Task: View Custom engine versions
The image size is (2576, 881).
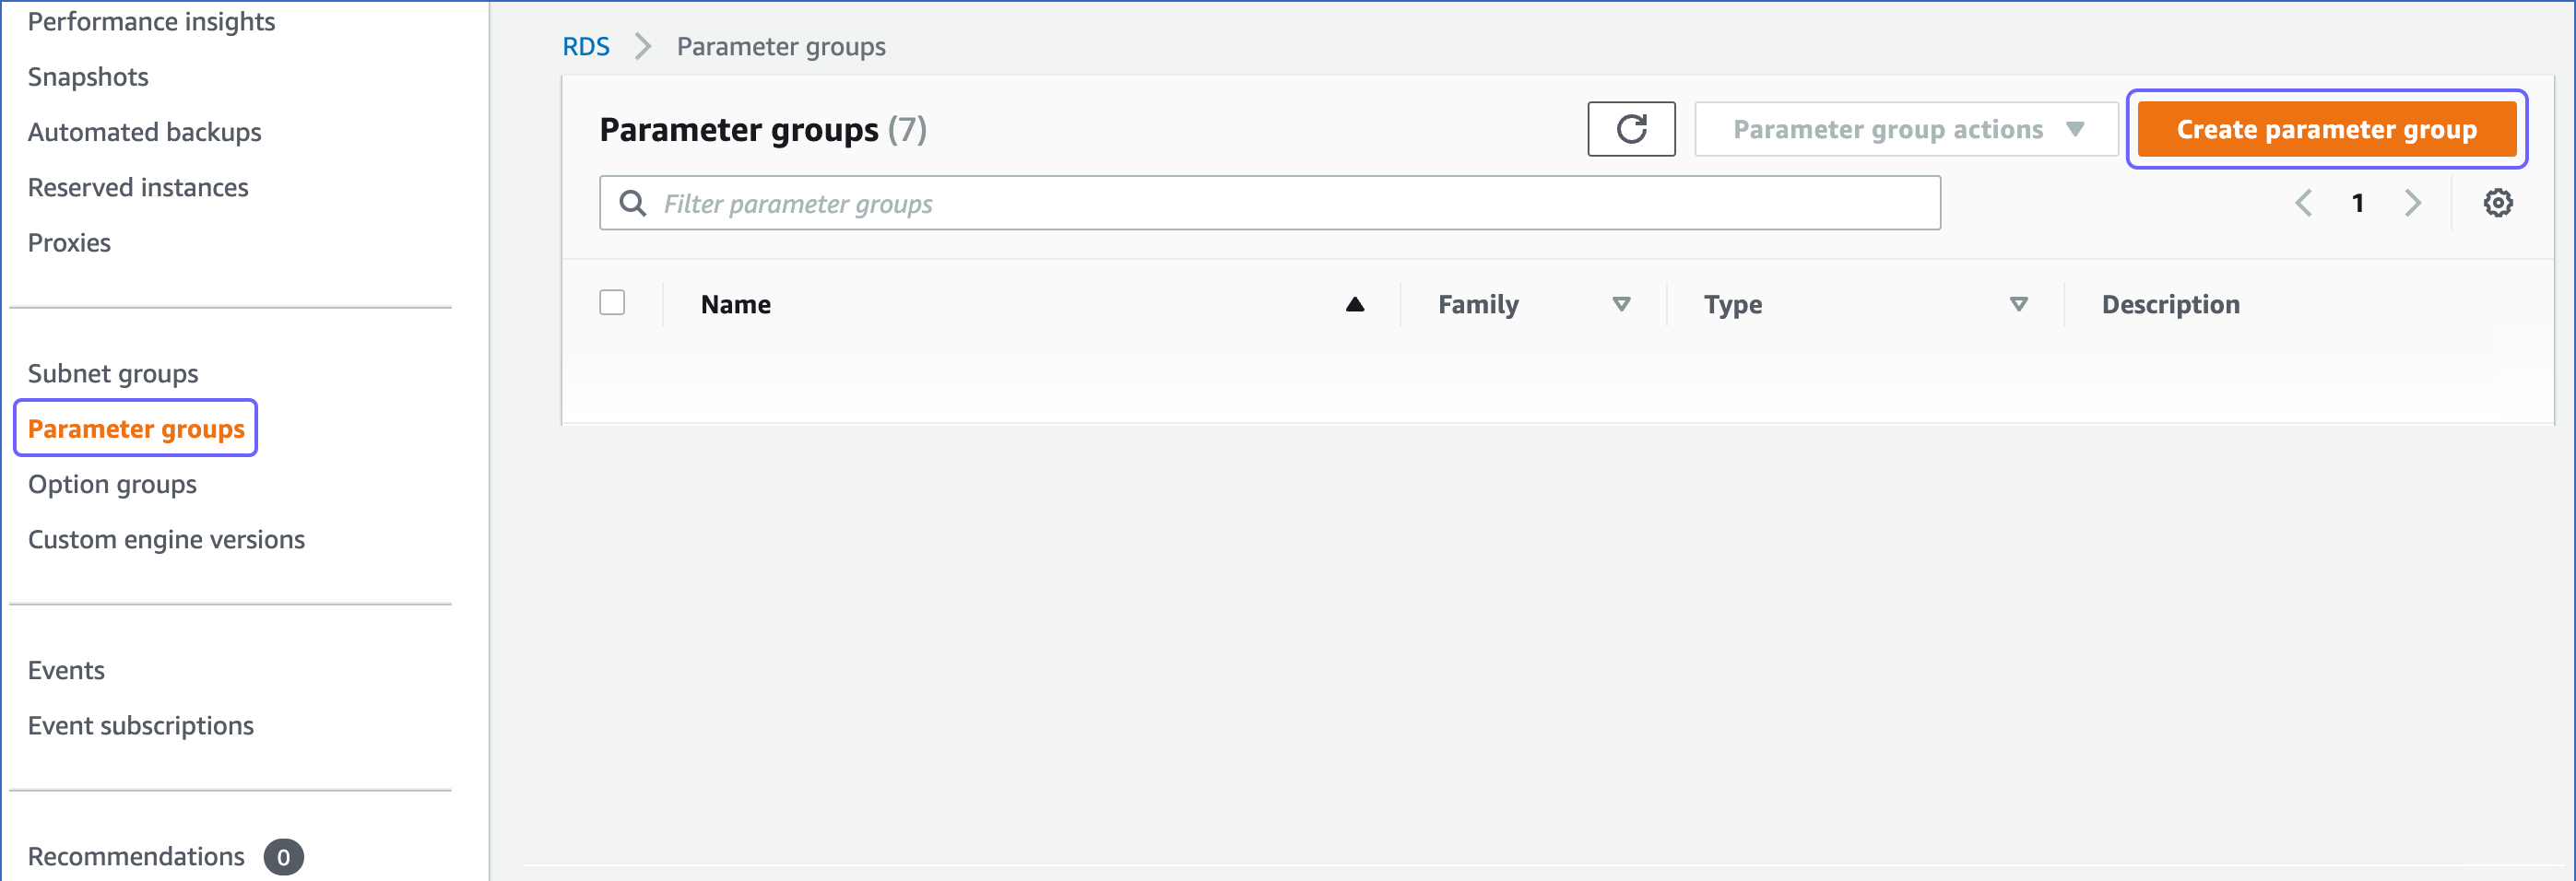Action: [x=166, y=539]
